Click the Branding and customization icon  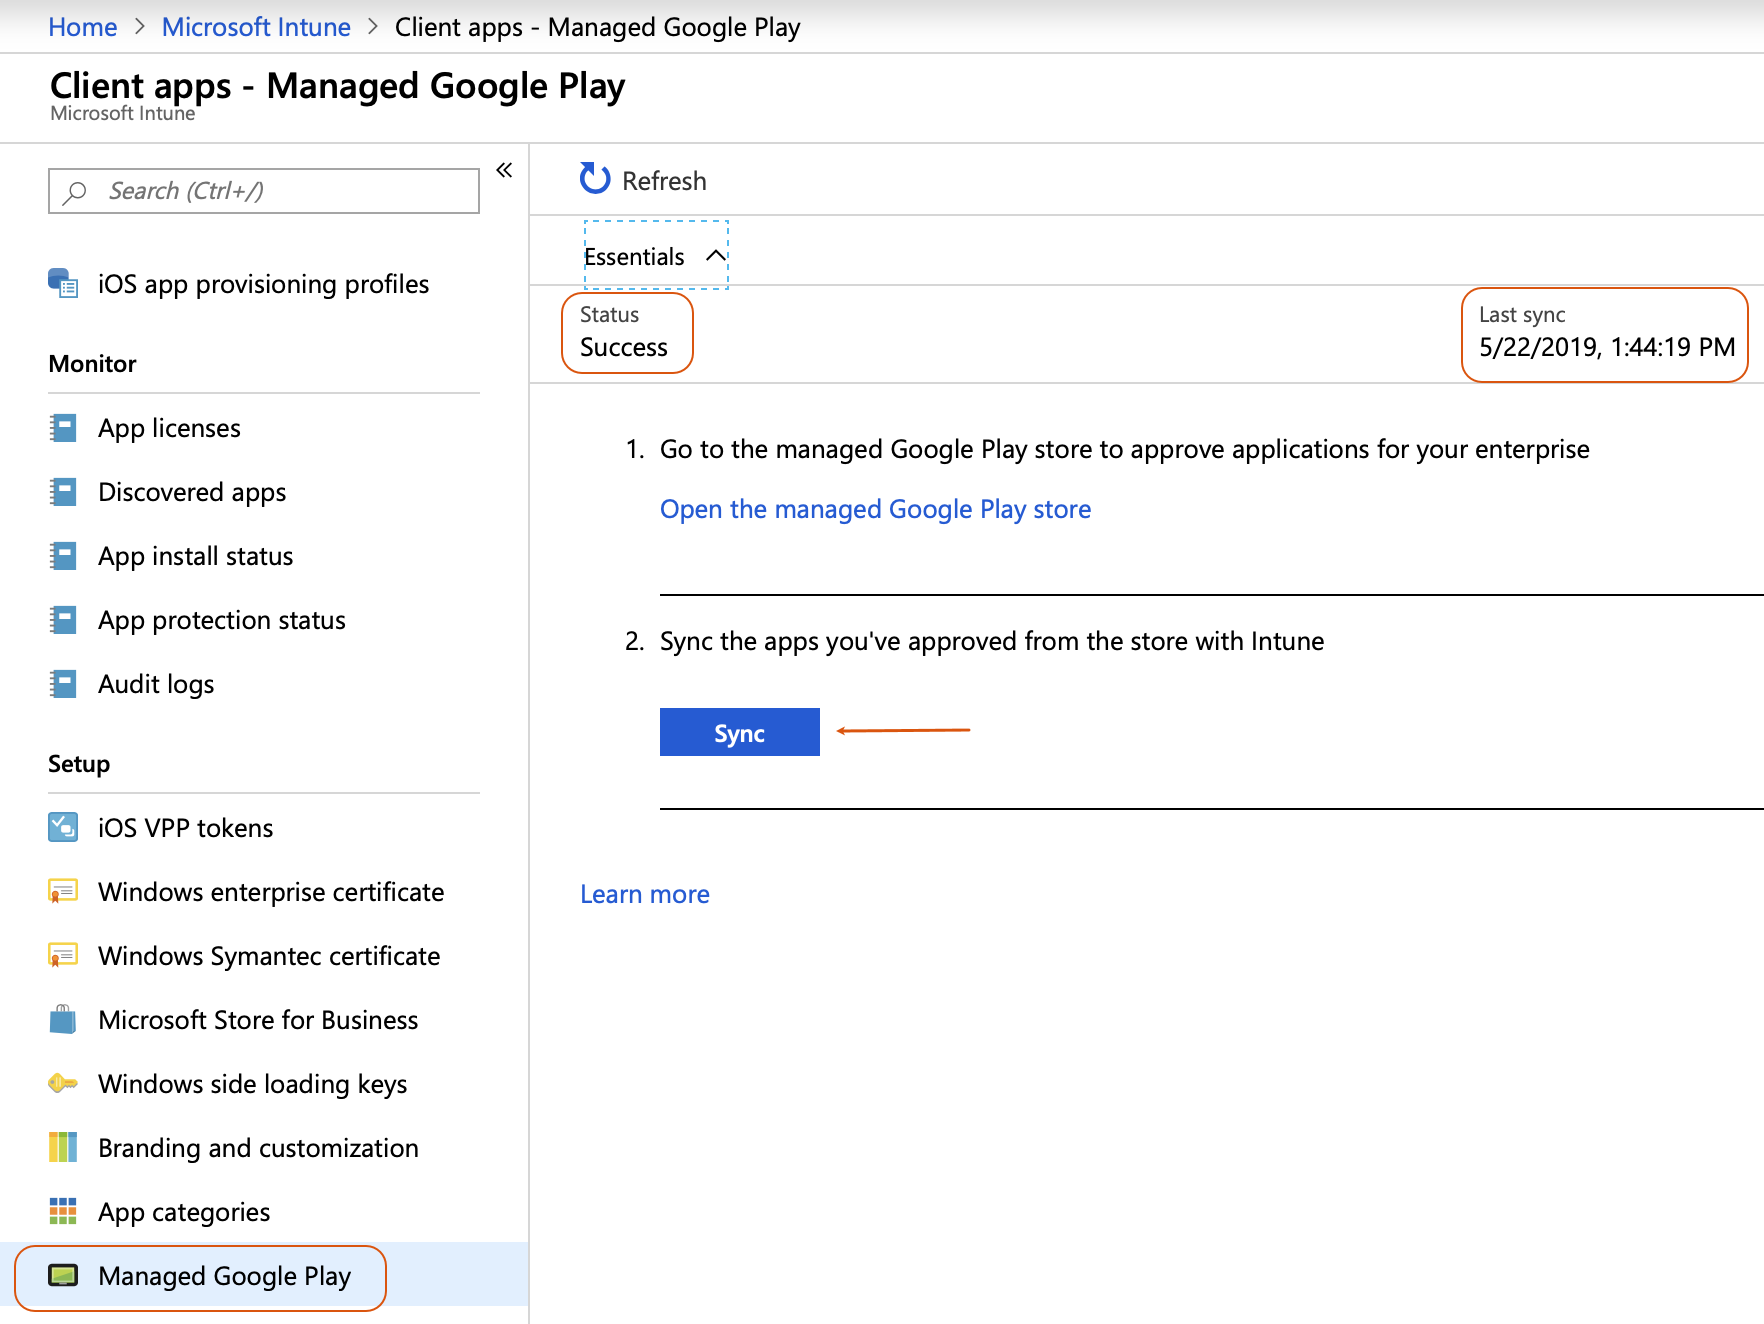click(x=63, y=1147)
